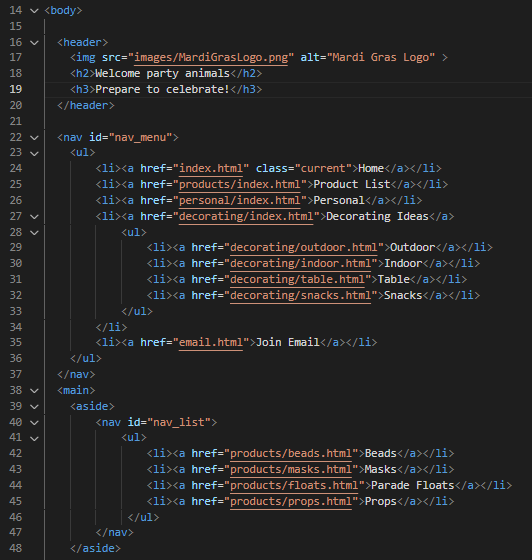Click the closing </header> tag
This screenshot has height=560, width=532.
[x=86, y=105]
